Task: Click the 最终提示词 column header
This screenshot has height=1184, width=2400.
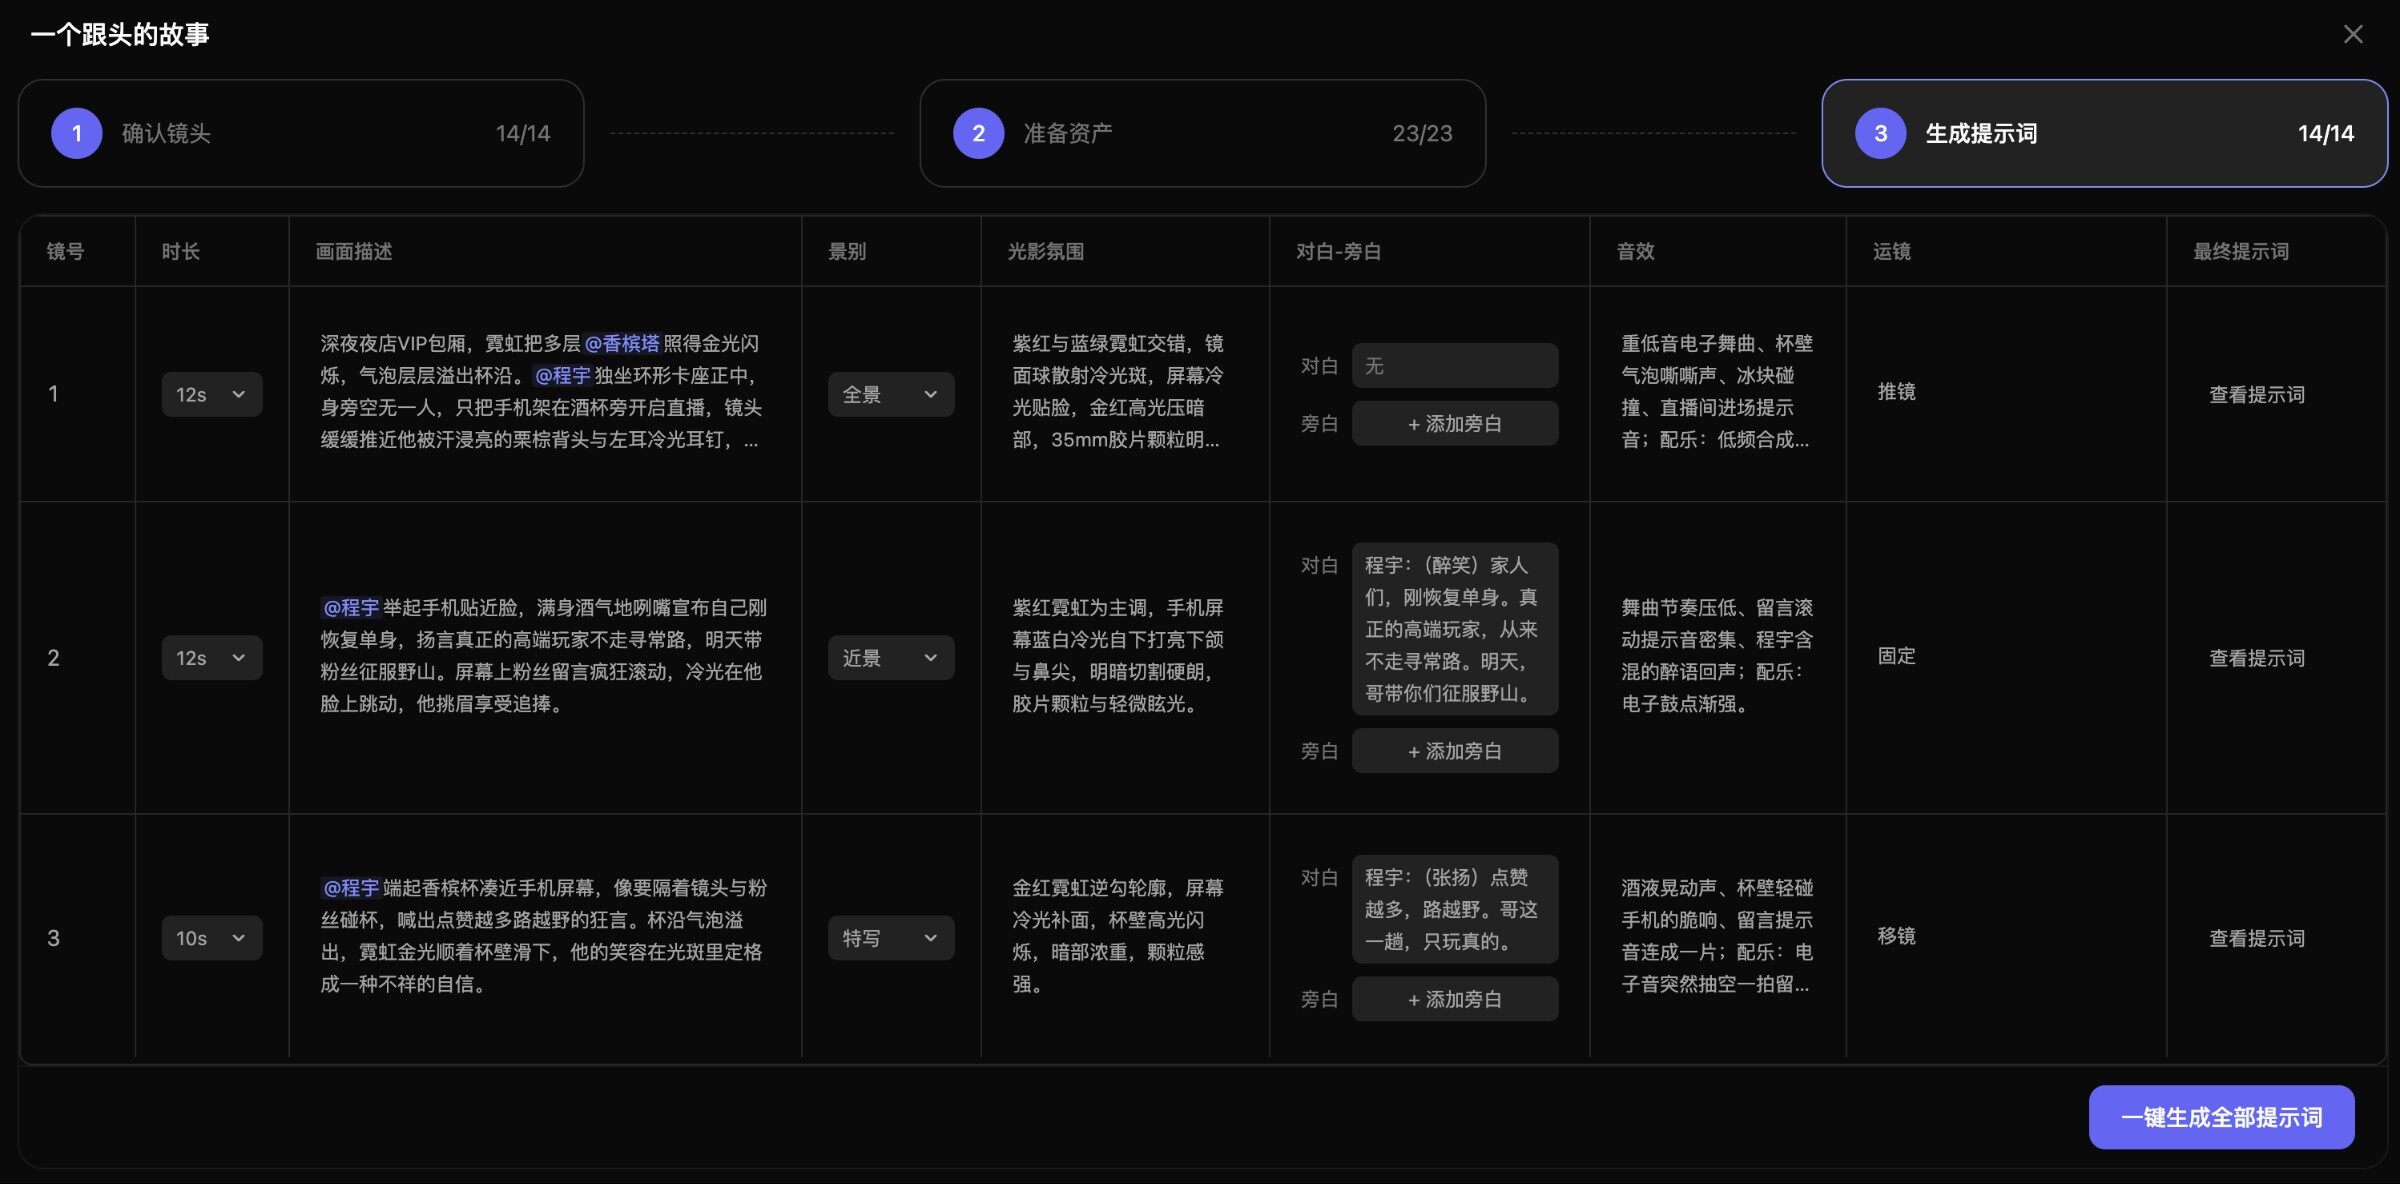Action: (x=2241, y=252)
